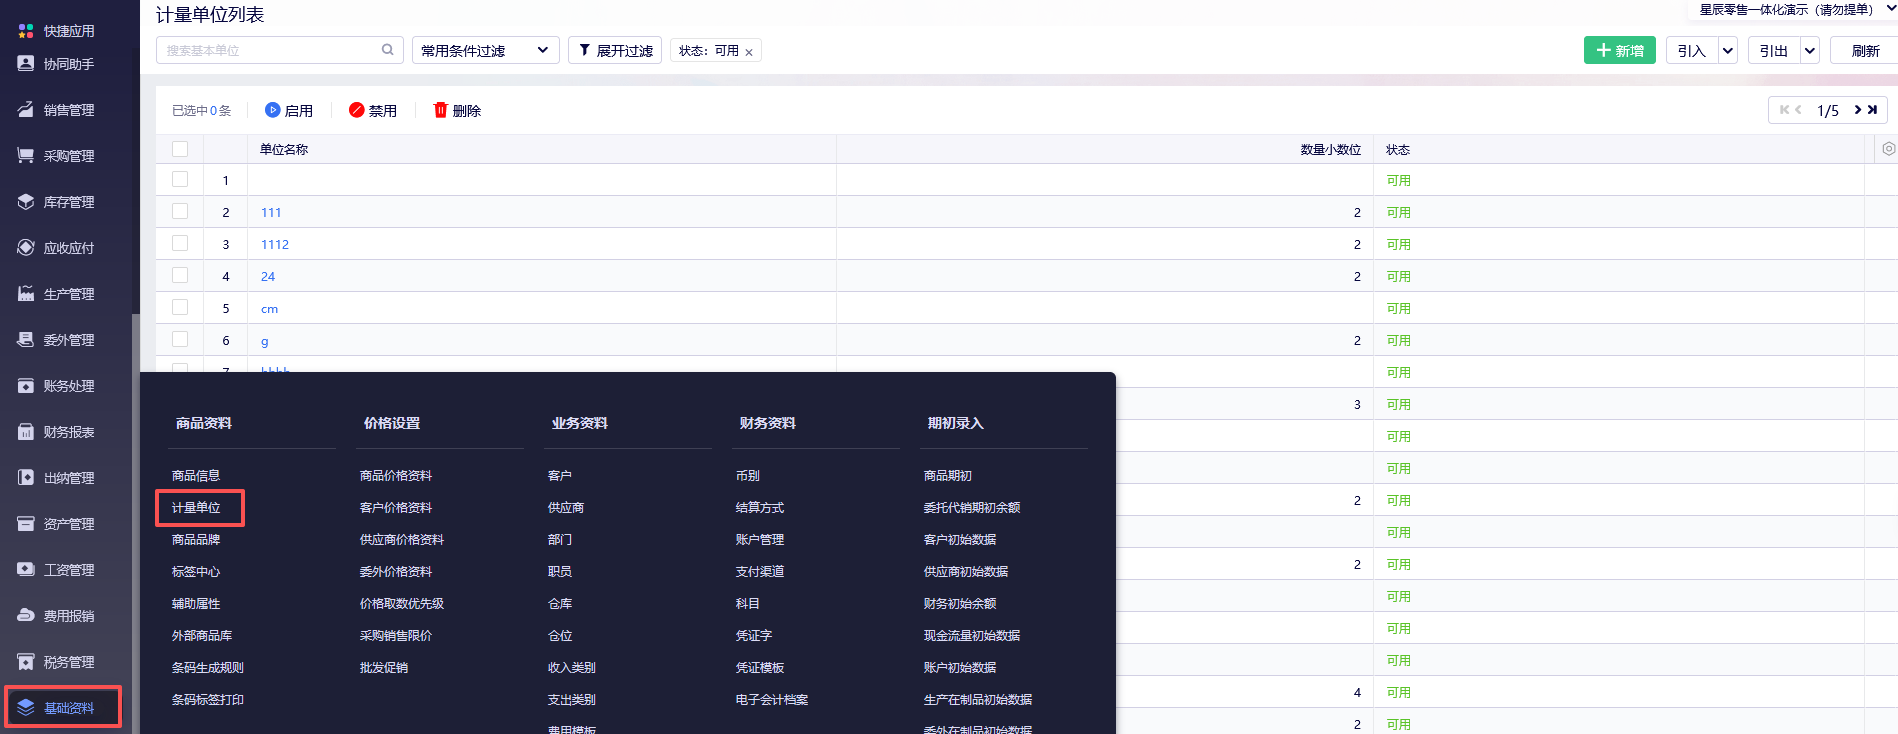Open 币别 under 财务资料
Viewport: 1898px width, 734px height.
(x=748, y=475)
